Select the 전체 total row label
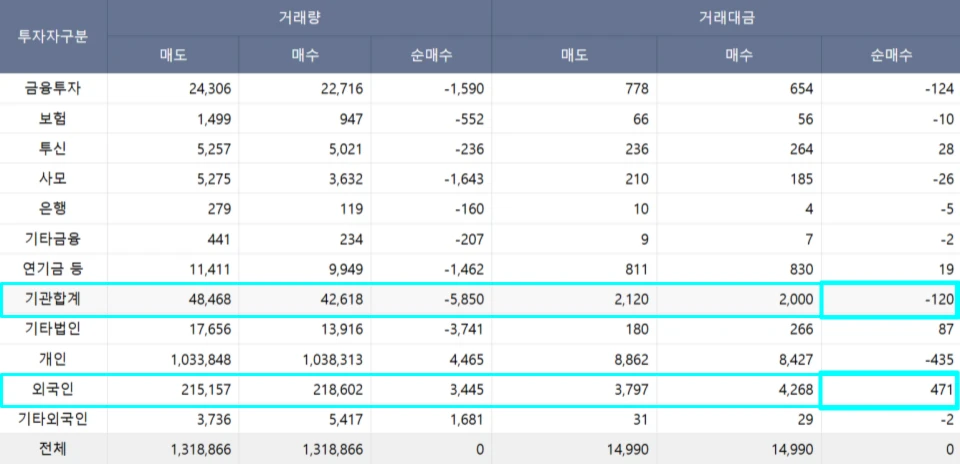Image resolution: width=960 pixels, height=464 pixels. click(53, 450)
